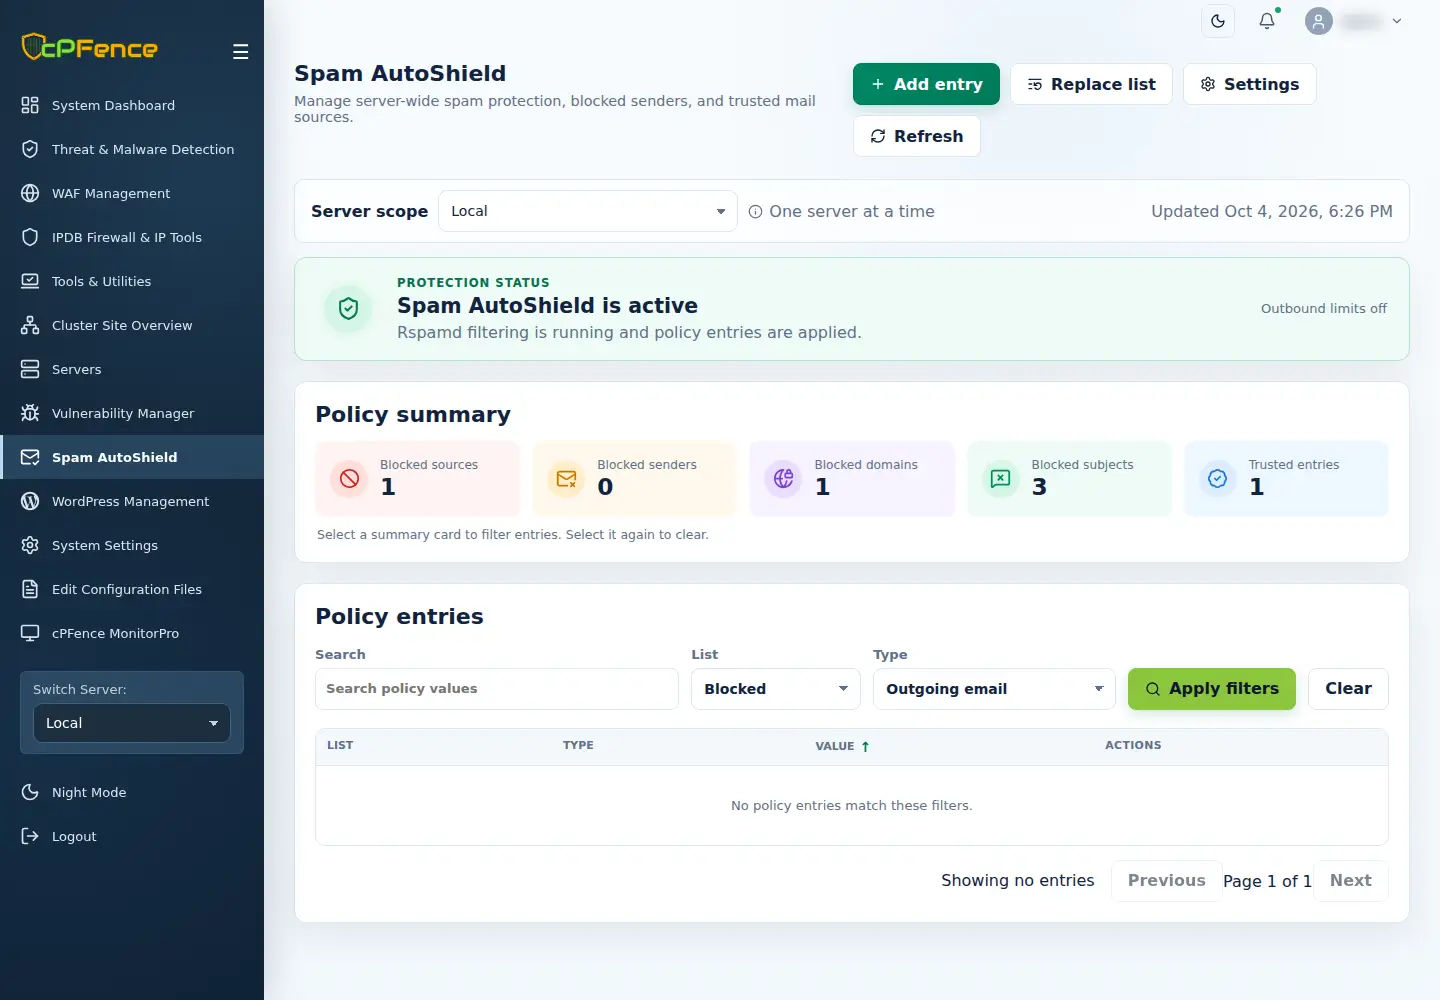Click 'Showing no entries' text
This screenshot has height=1000, width=1440.
click(1018, 880)
